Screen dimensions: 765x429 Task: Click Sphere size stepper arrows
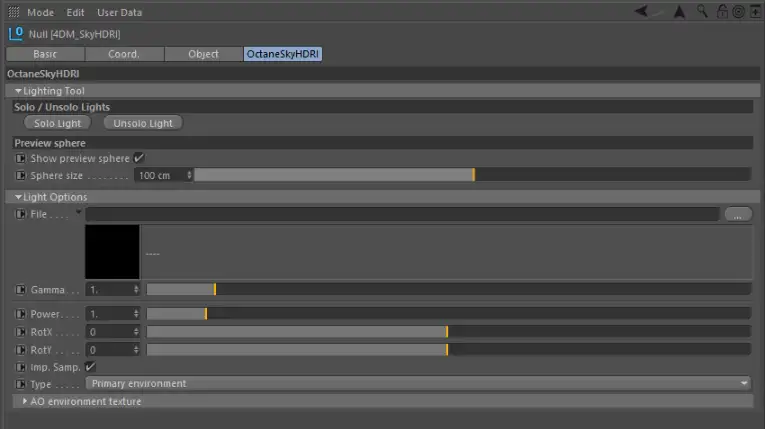click(189, 175)
